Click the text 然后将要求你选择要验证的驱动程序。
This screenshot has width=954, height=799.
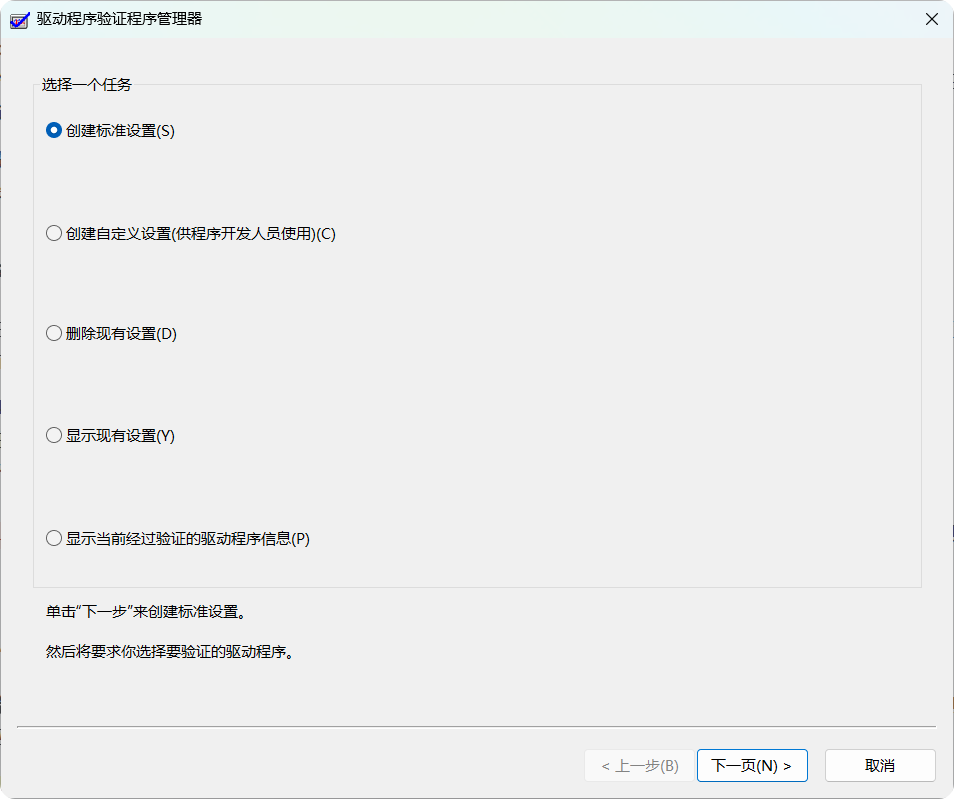pyautogui.click(x=170, y=652)
